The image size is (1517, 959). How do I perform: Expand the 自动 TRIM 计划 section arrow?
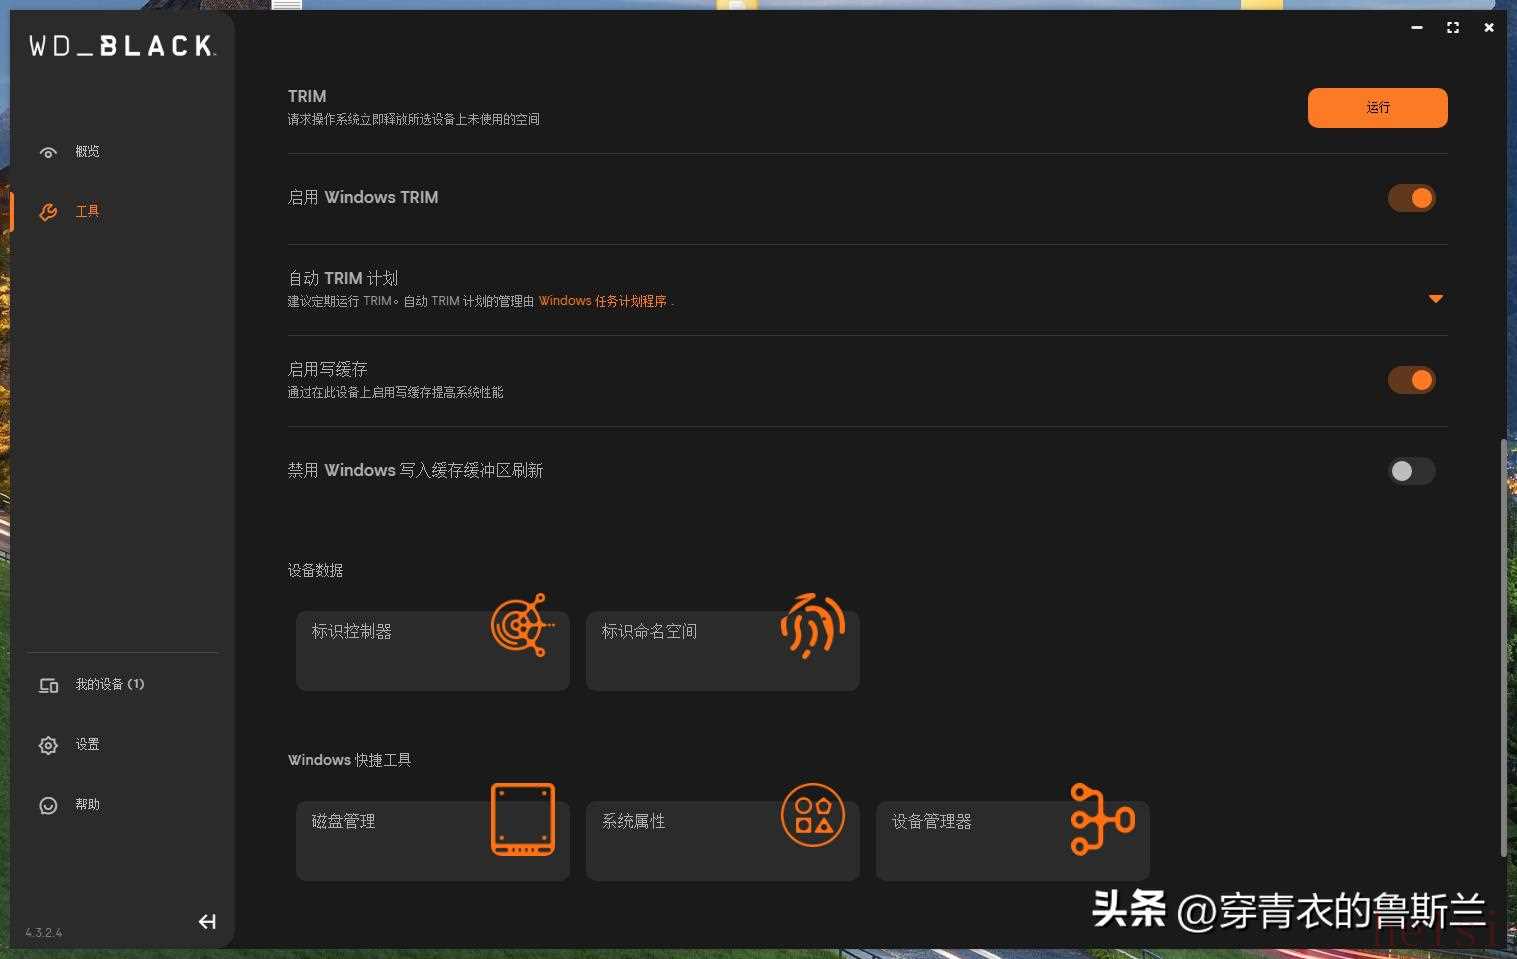[1435, 299]
